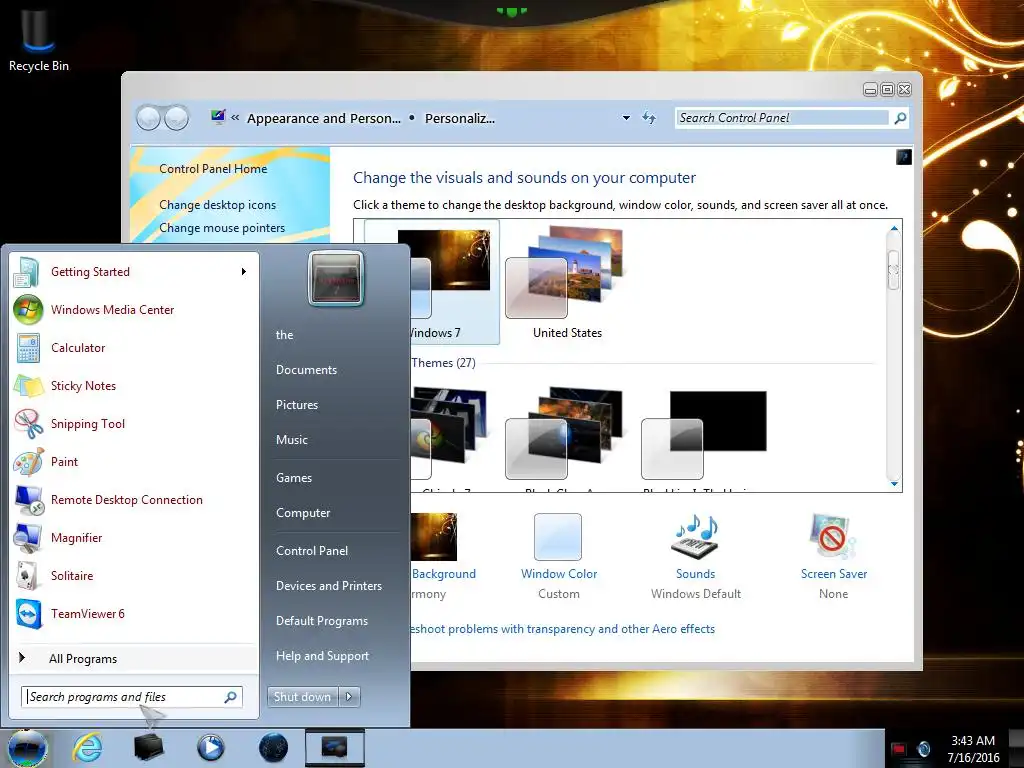
Task: Open the Window Color link
Action: (x=558, y=574)
